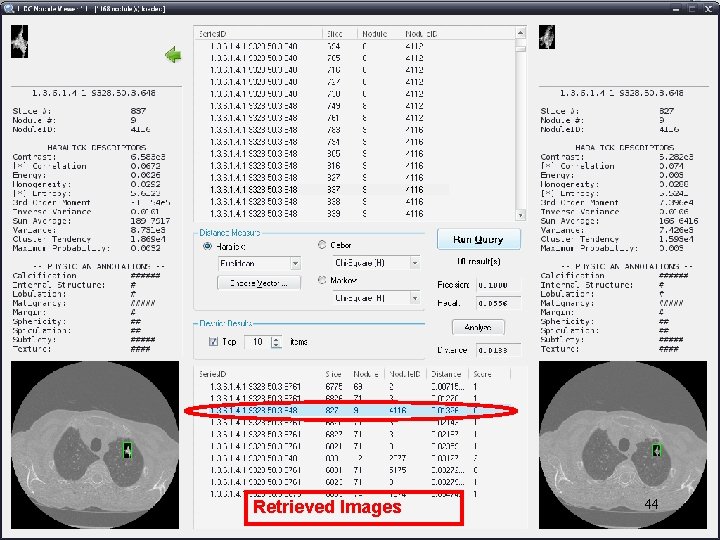Decrease the Top items count with the down arrow

[x=276, y=345]
